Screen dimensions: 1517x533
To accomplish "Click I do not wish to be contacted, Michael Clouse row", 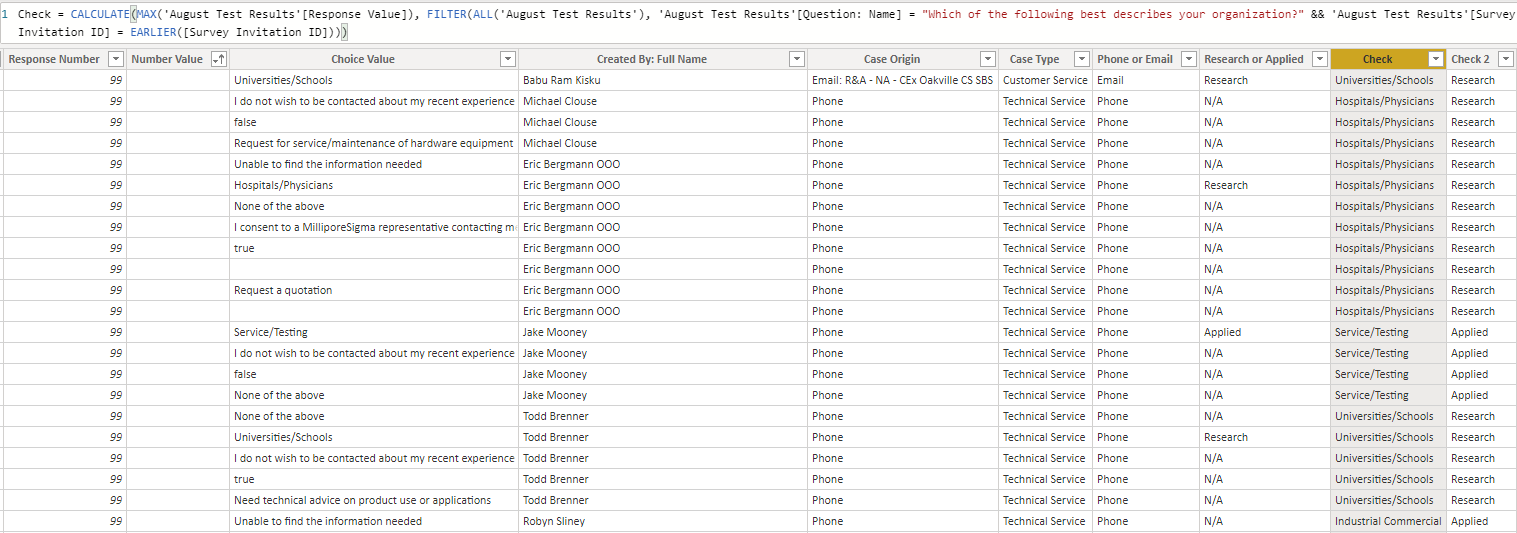I will point(373,101).
